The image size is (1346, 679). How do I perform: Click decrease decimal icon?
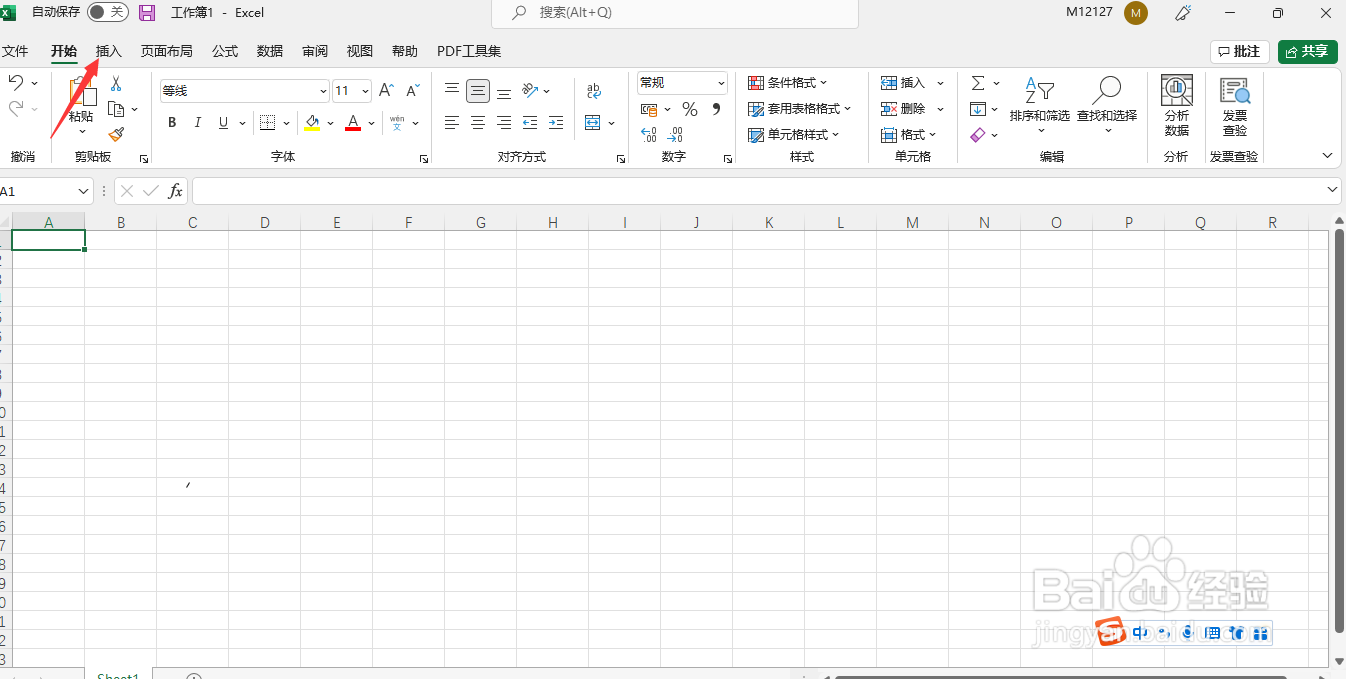(x=675, y=134)
